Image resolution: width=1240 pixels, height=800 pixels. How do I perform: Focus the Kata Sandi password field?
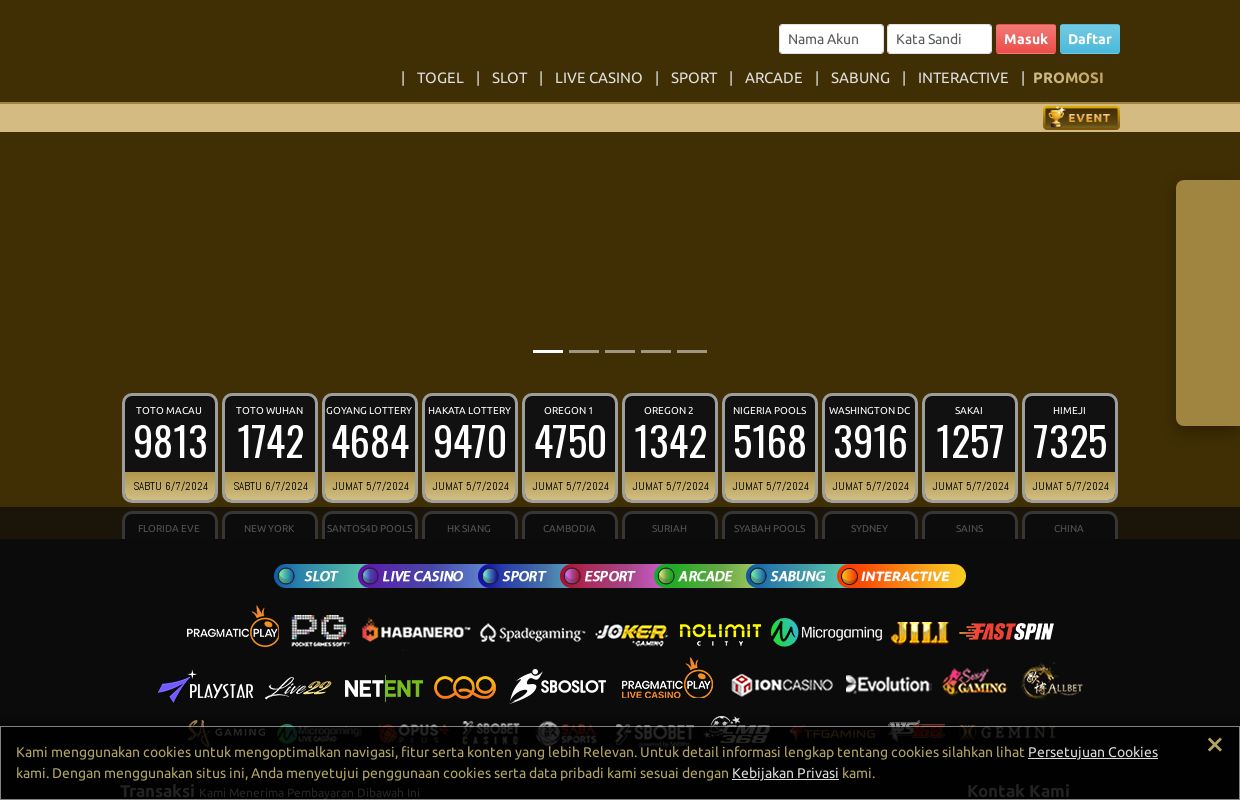[939, 39]
